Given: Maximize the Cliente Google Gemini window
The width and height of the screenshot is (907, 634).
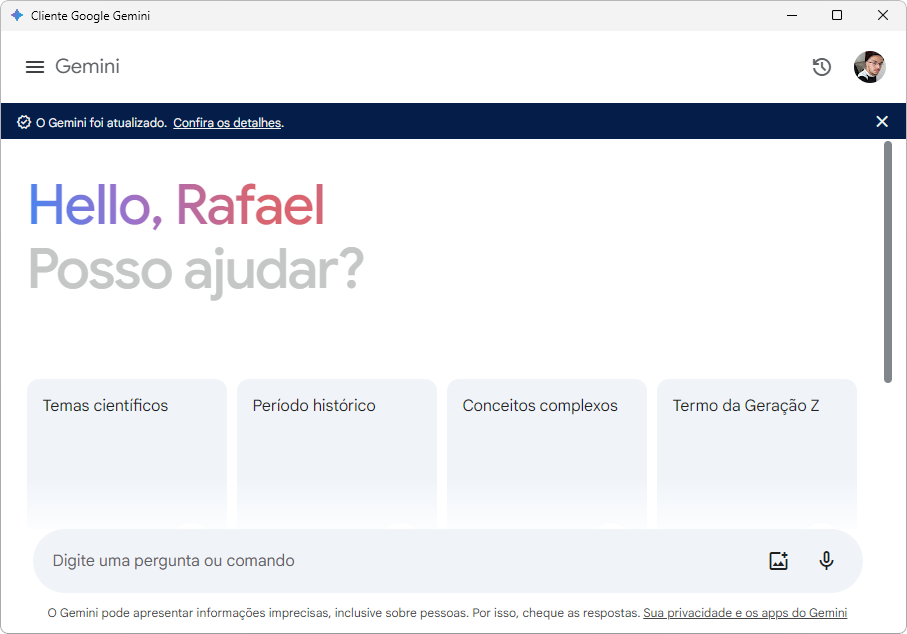Looking at the screenshot, I should (836, 15).
